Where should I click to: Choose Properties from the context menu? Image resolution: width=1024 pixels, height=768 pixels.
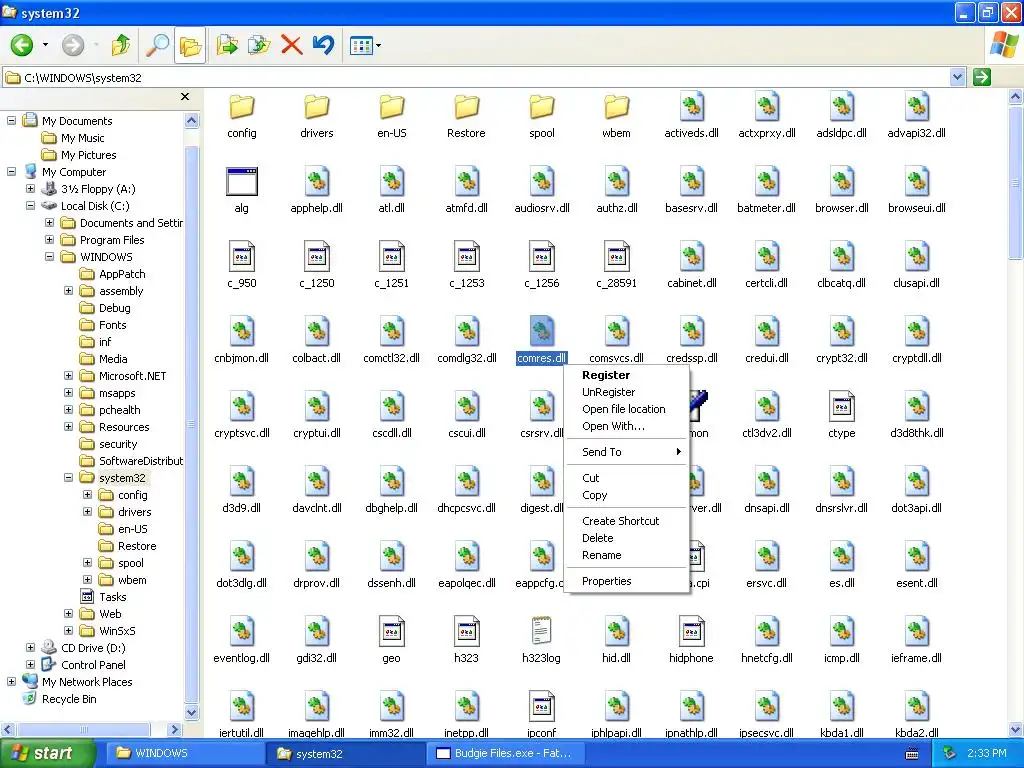(x=607, y=581)
